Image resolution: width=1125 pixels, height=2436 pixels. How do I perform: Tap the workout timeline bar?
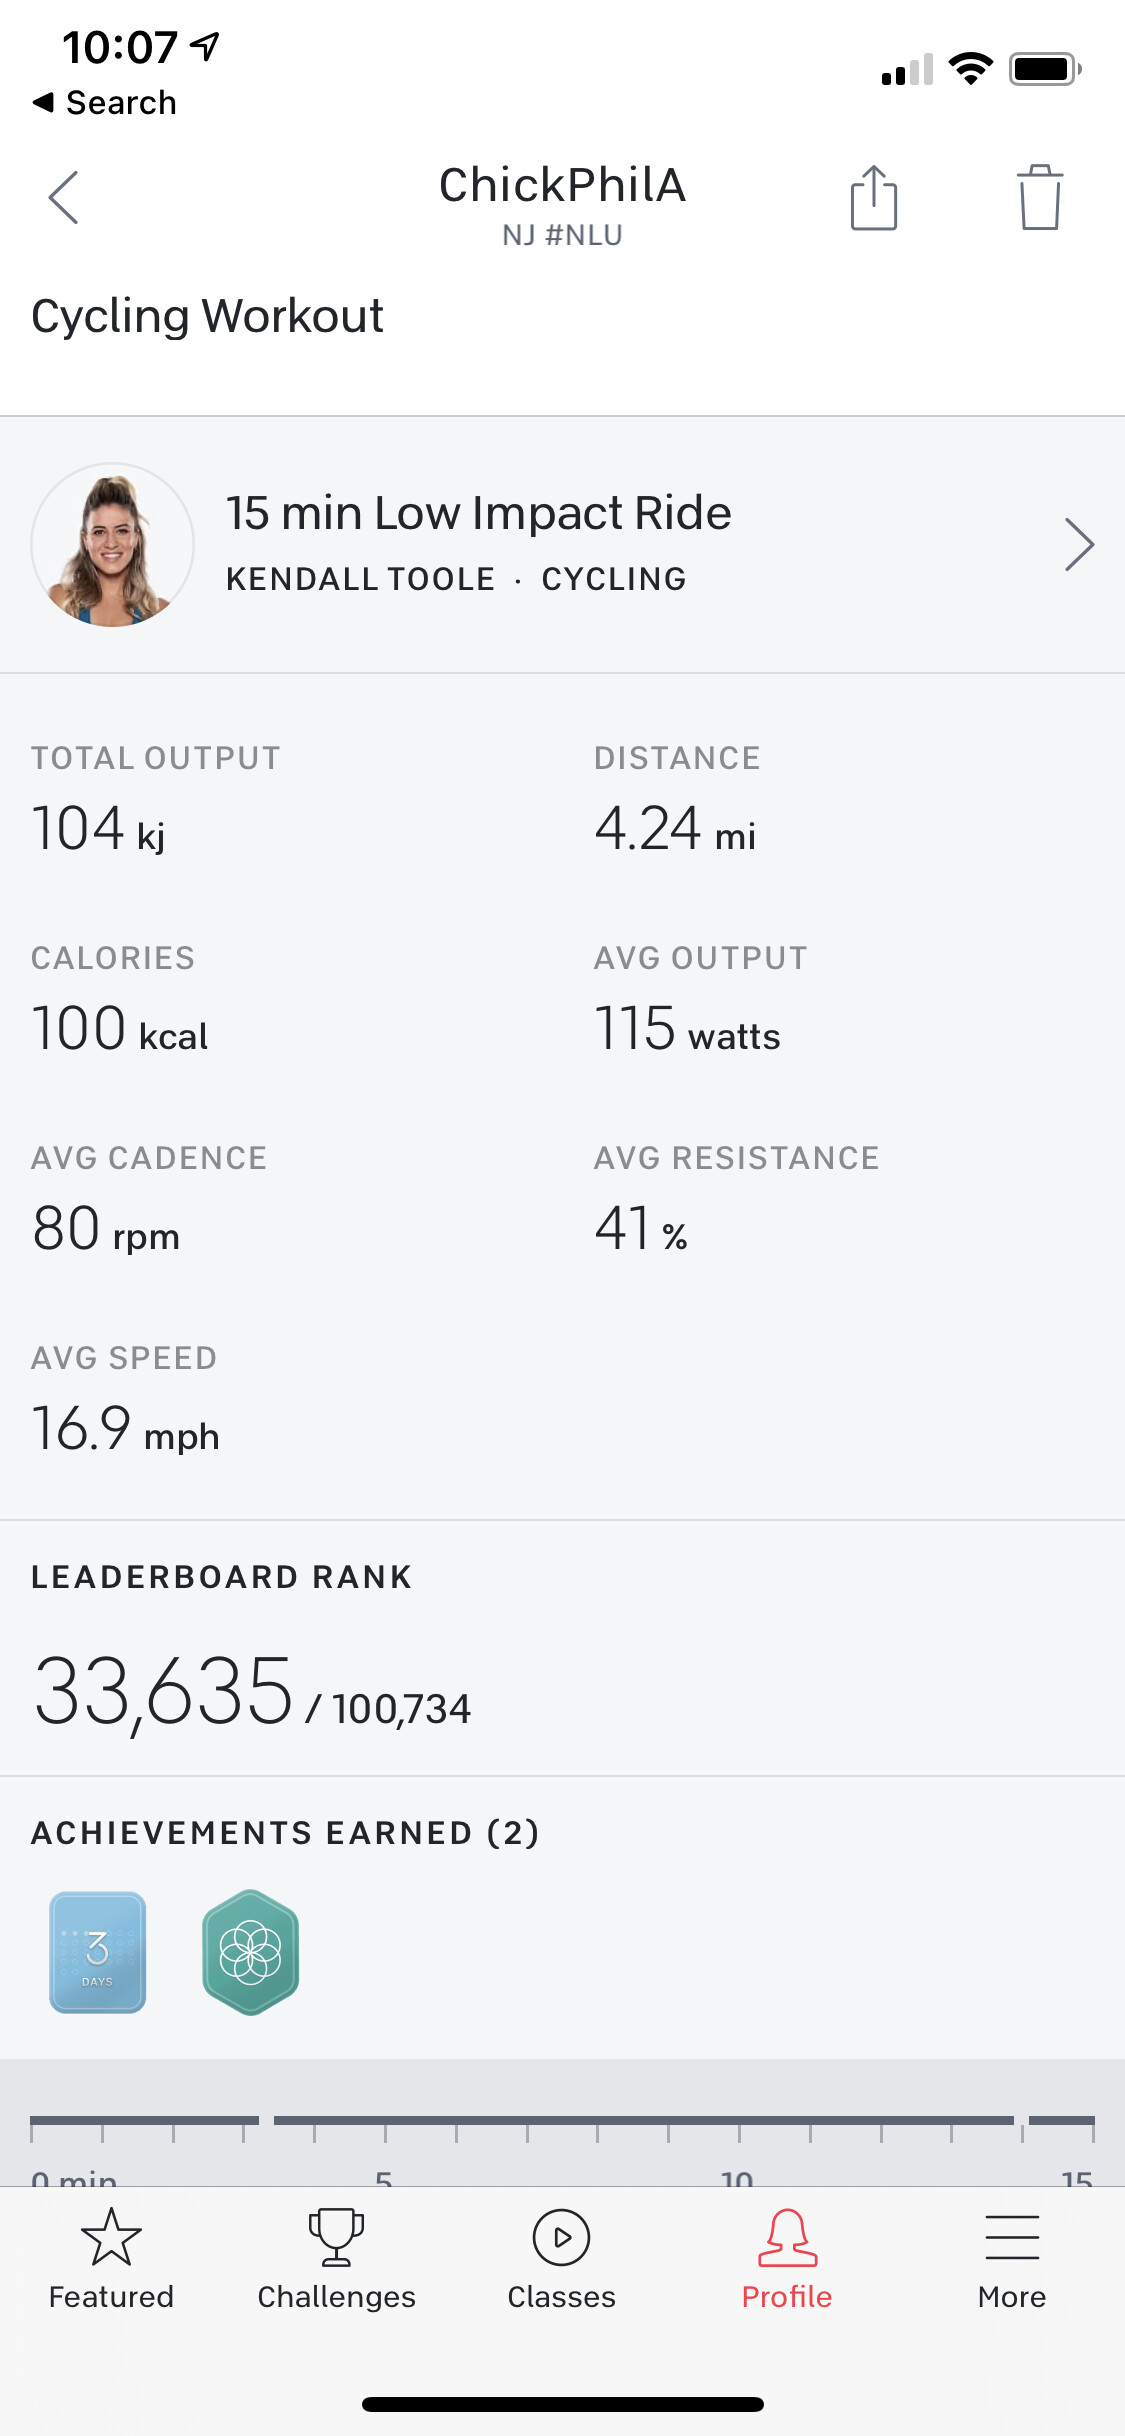tap(562, 2120)
